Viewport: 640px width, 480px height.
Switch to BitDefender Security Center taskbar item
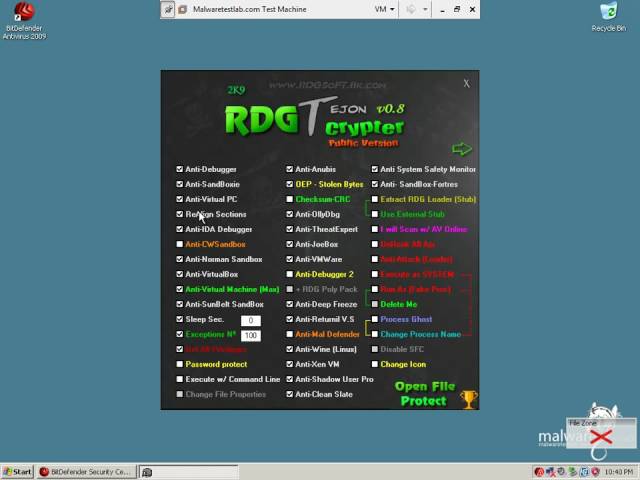point(86,472)
